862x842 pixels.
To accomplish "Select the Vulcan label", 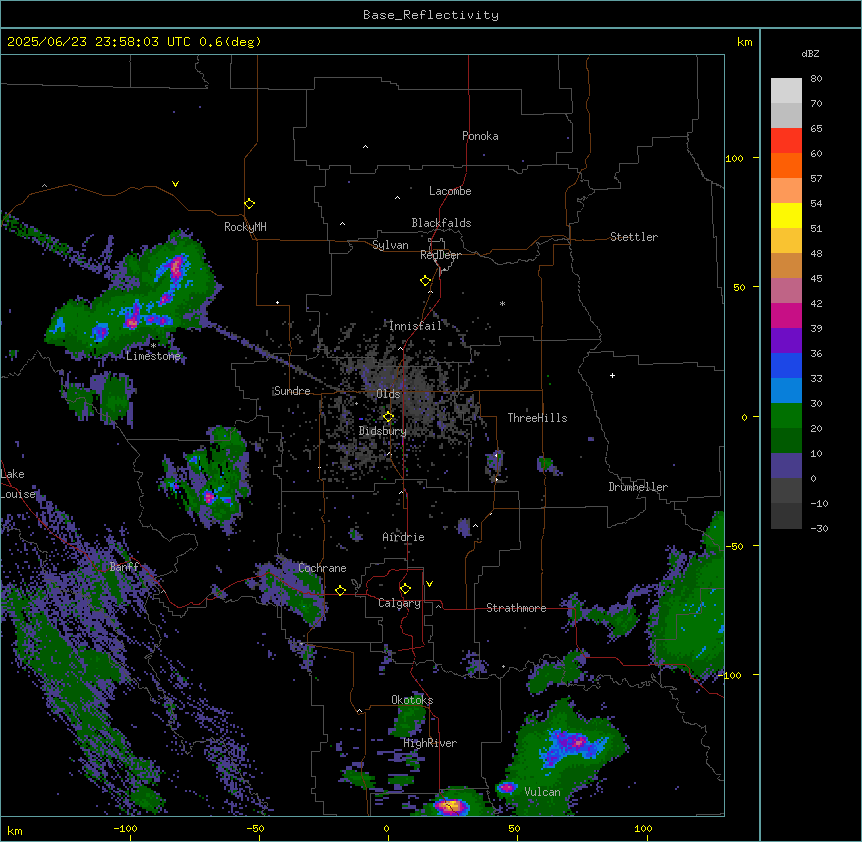I will click(543, 792).
